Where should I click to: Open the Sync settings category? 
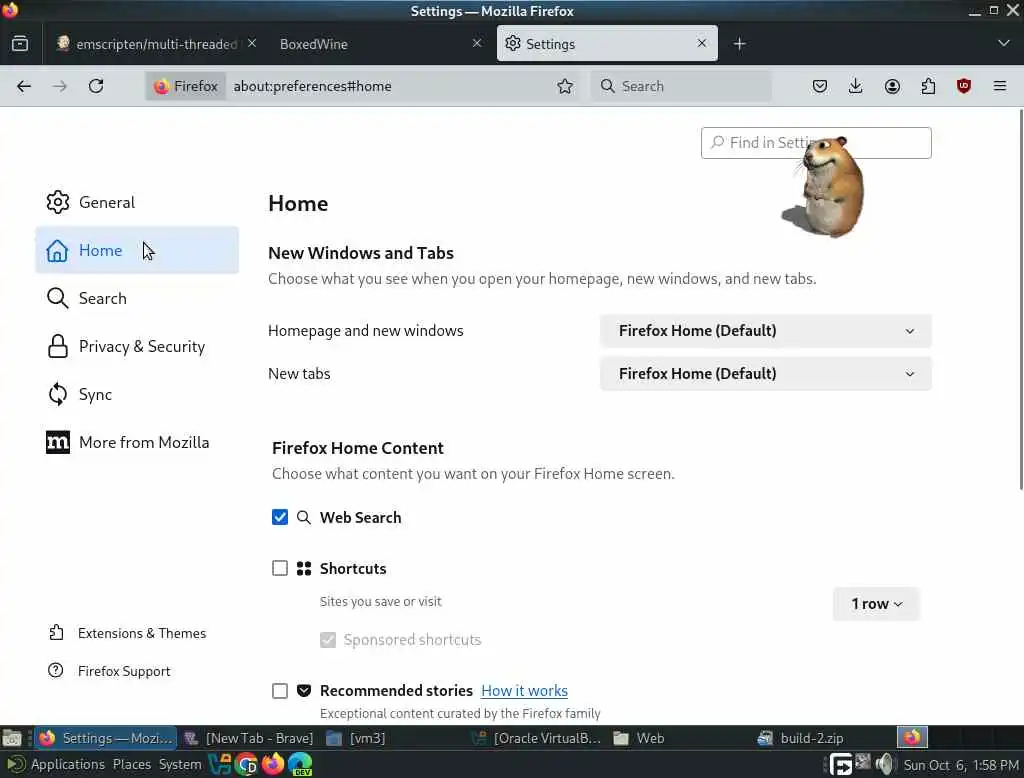pos(137,395)
